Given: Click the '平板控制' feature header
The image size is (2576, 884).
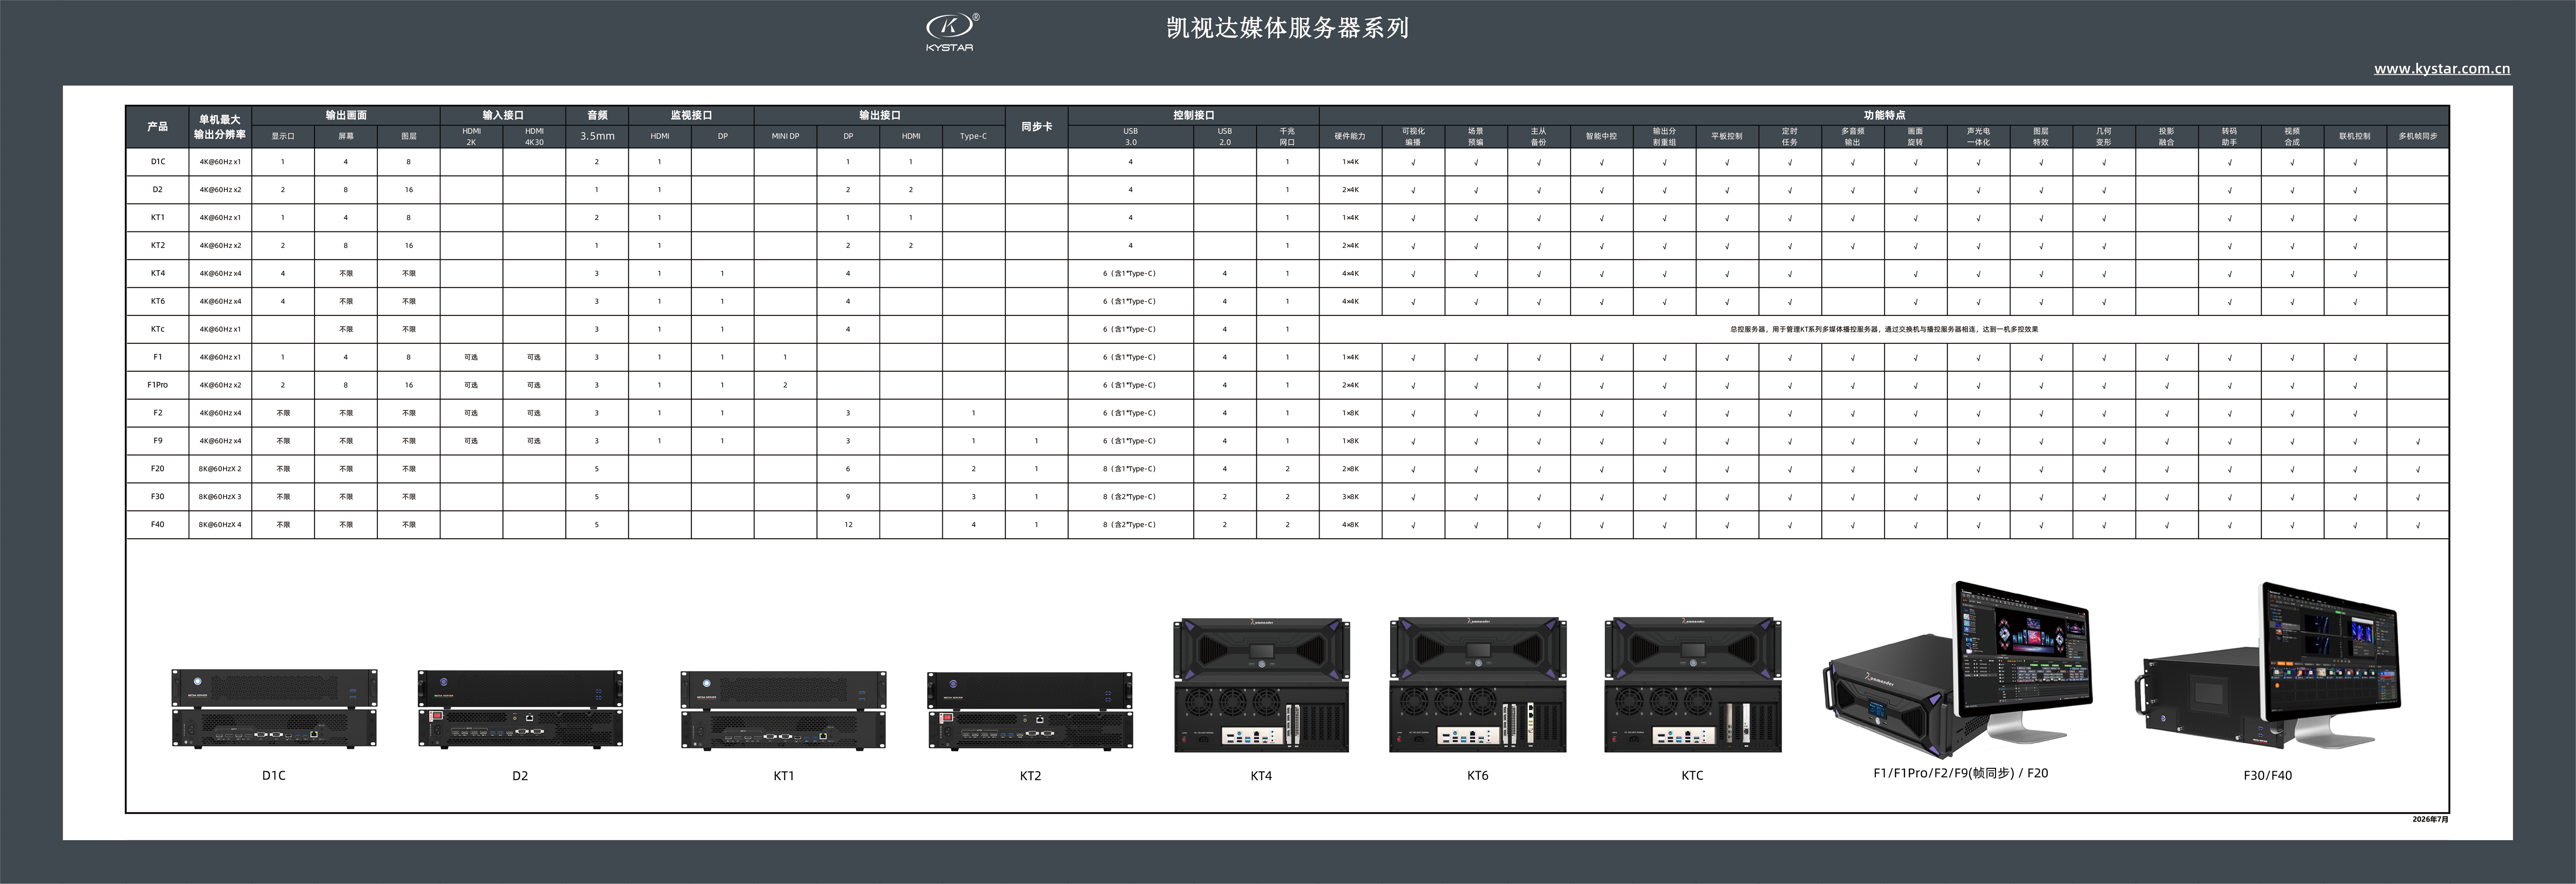Looking at the screenshot, I should coord(1727,136).
